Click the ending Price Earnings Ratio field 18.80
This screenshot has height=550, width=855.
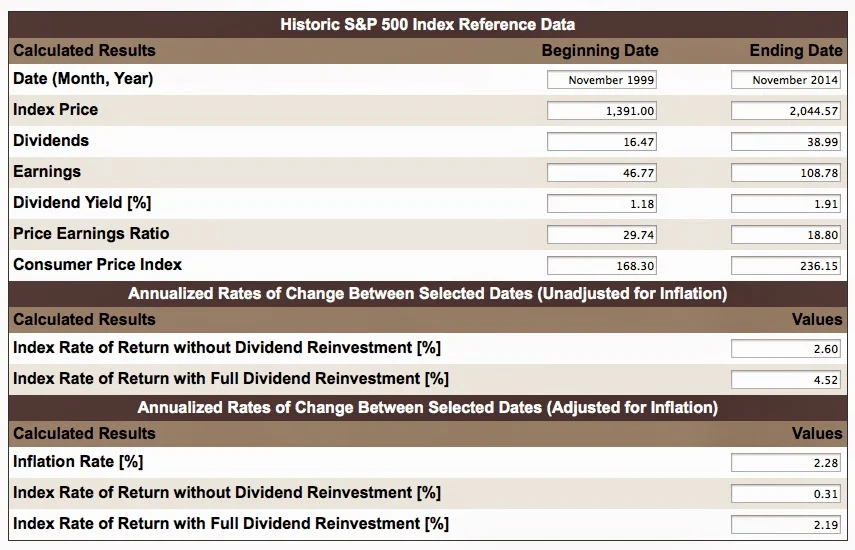786,235
